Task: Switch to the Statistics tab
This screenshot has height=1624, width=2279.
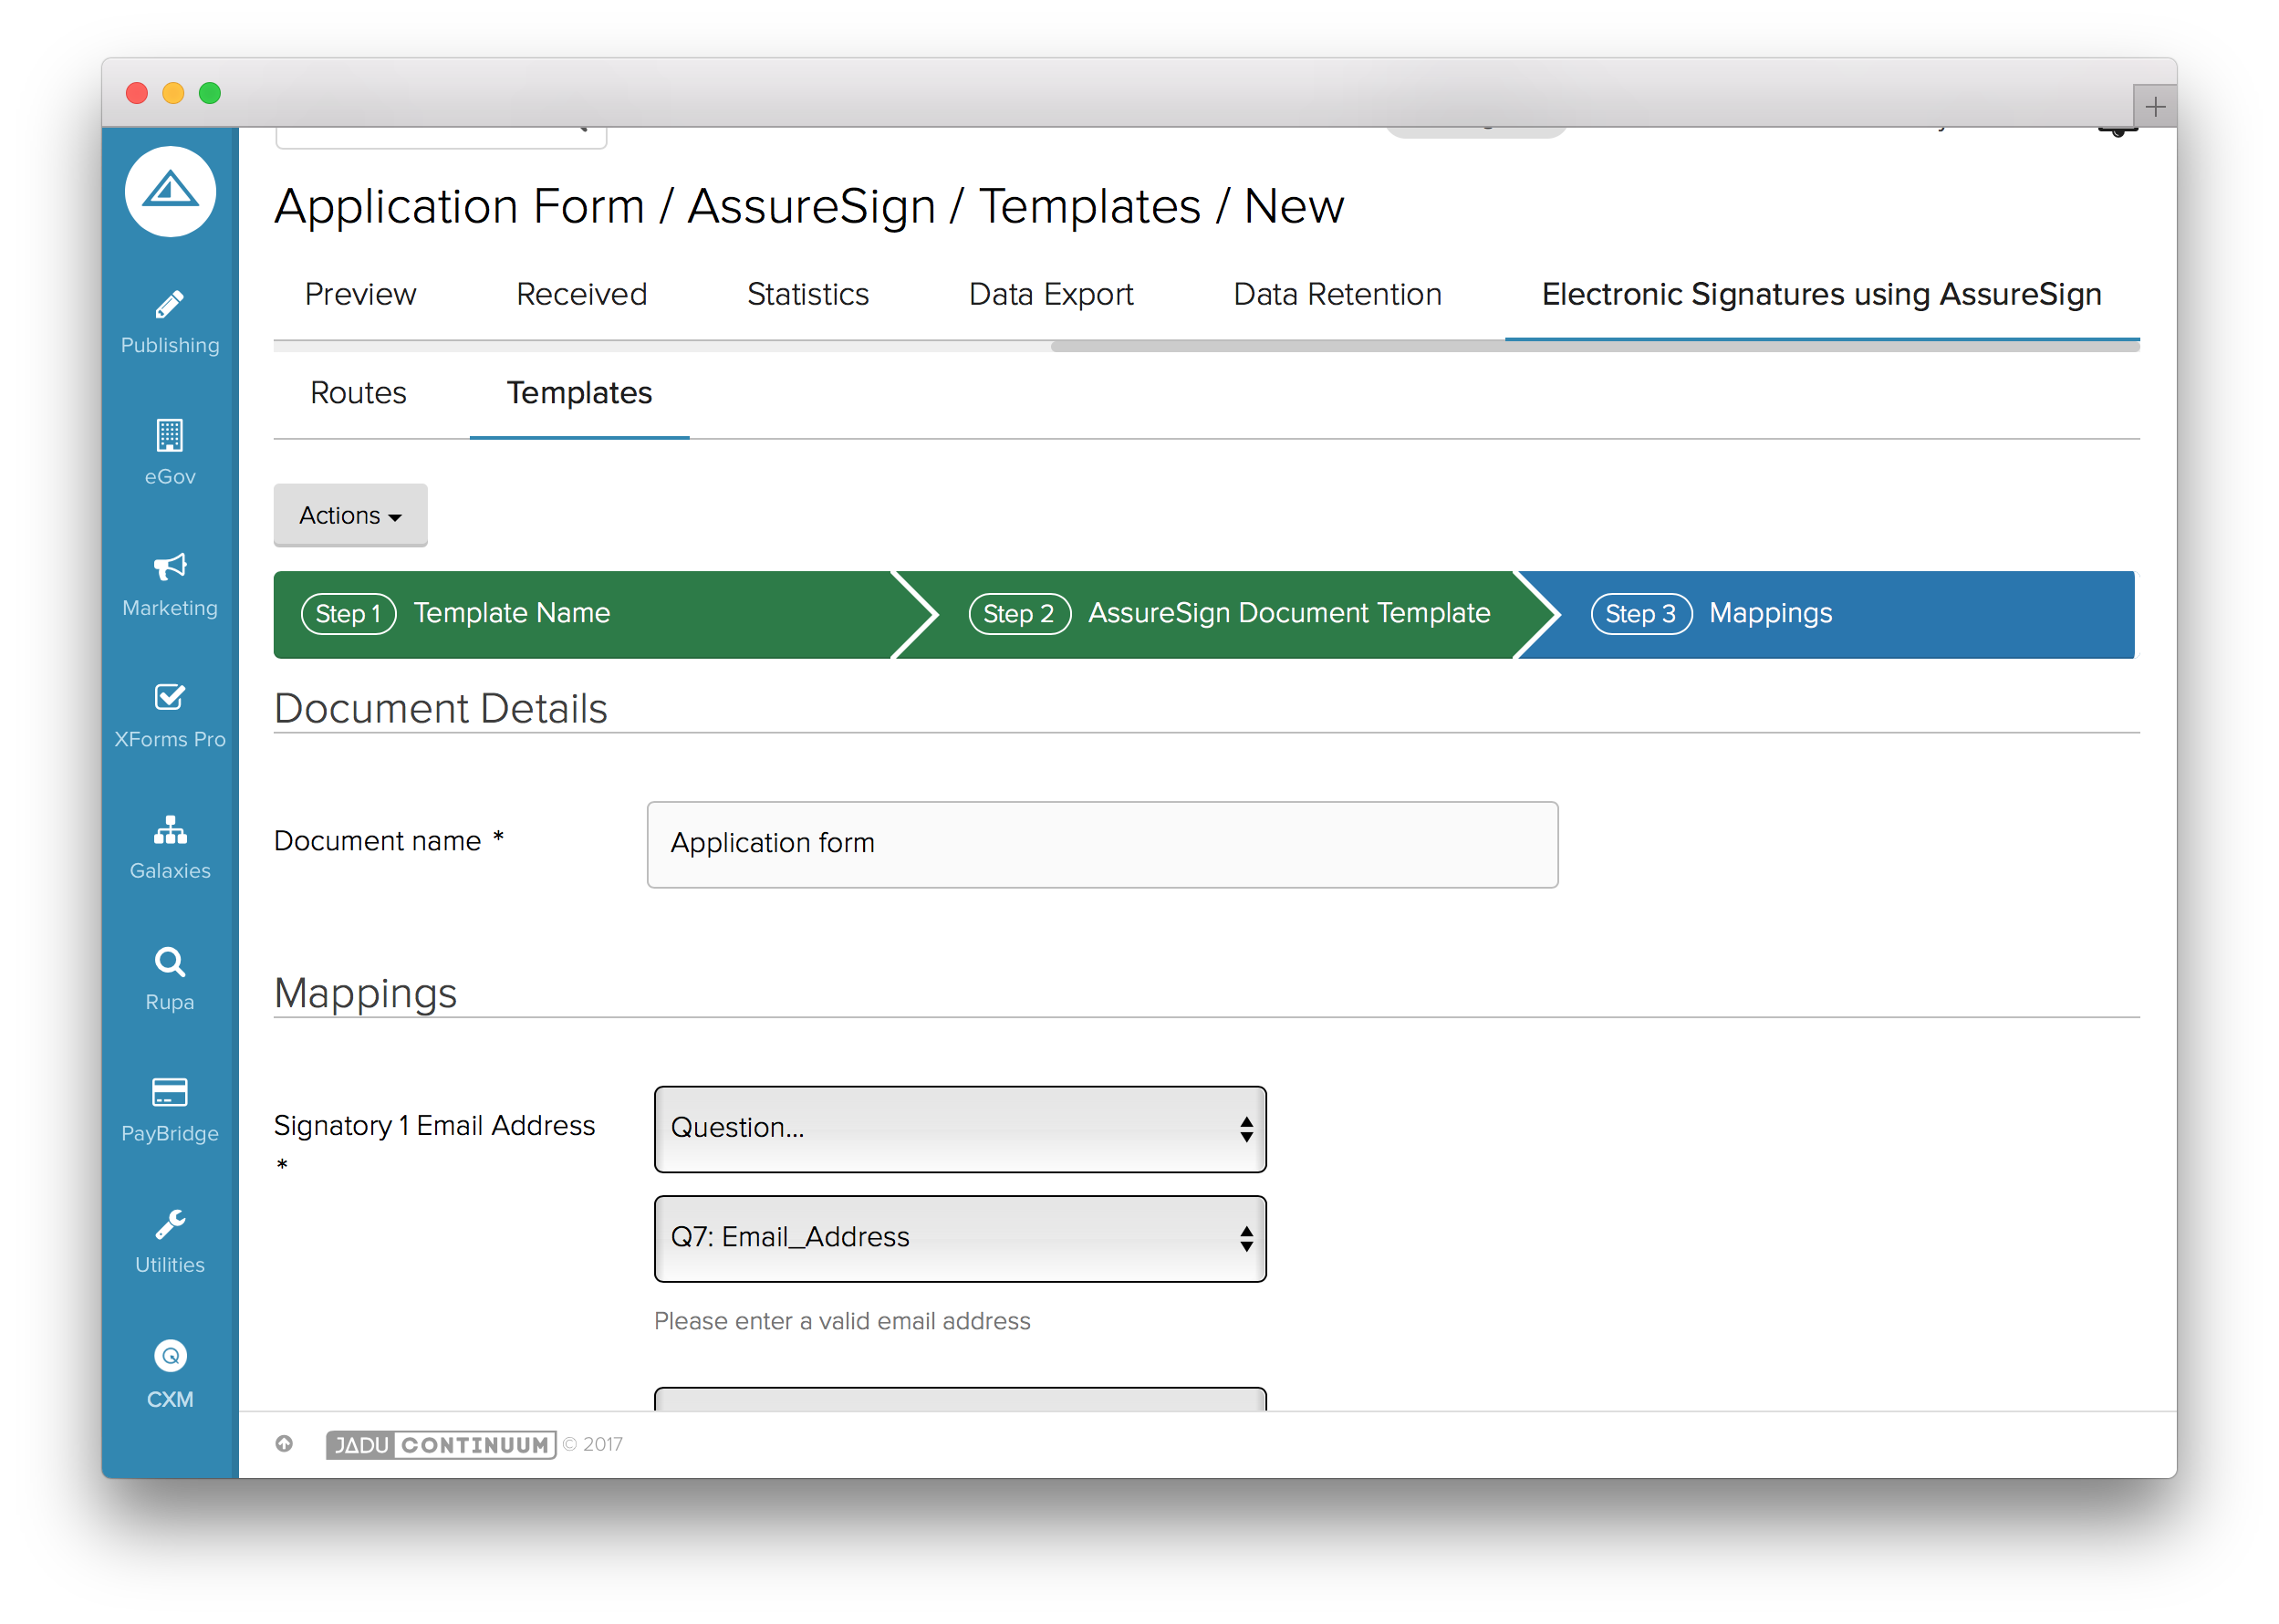Action: click(x=807, y=295)
